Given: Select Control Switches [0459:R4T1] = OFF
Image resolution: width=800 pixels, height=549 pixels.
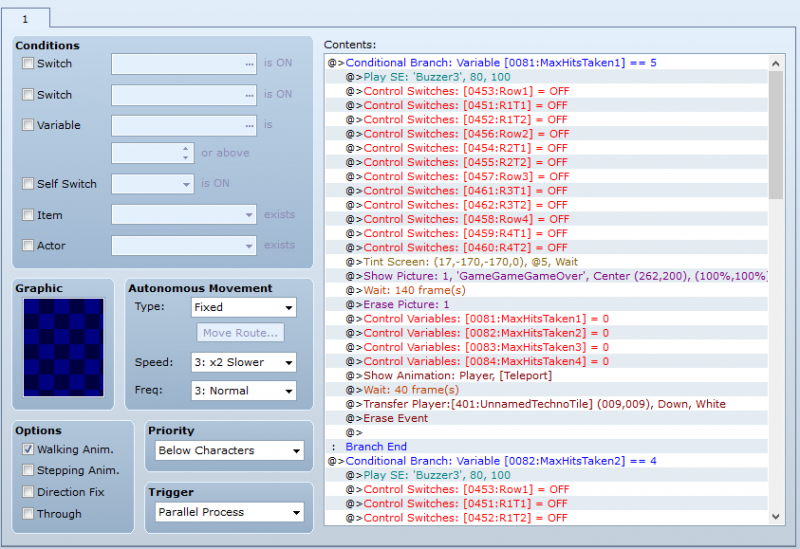Looking at the screenshot, I should pyautogui.click(x=547, y=233).
